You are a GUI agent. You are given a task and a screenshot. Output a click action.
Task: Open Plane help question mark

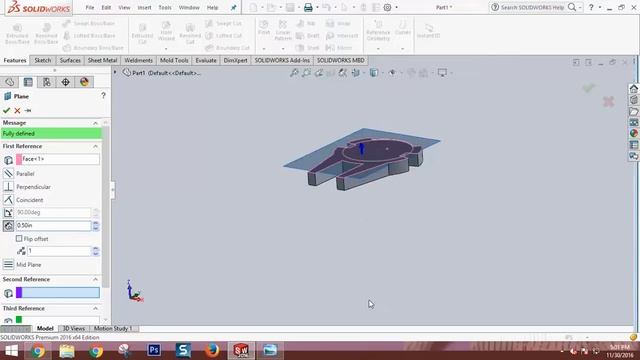(x=103, y=96)
